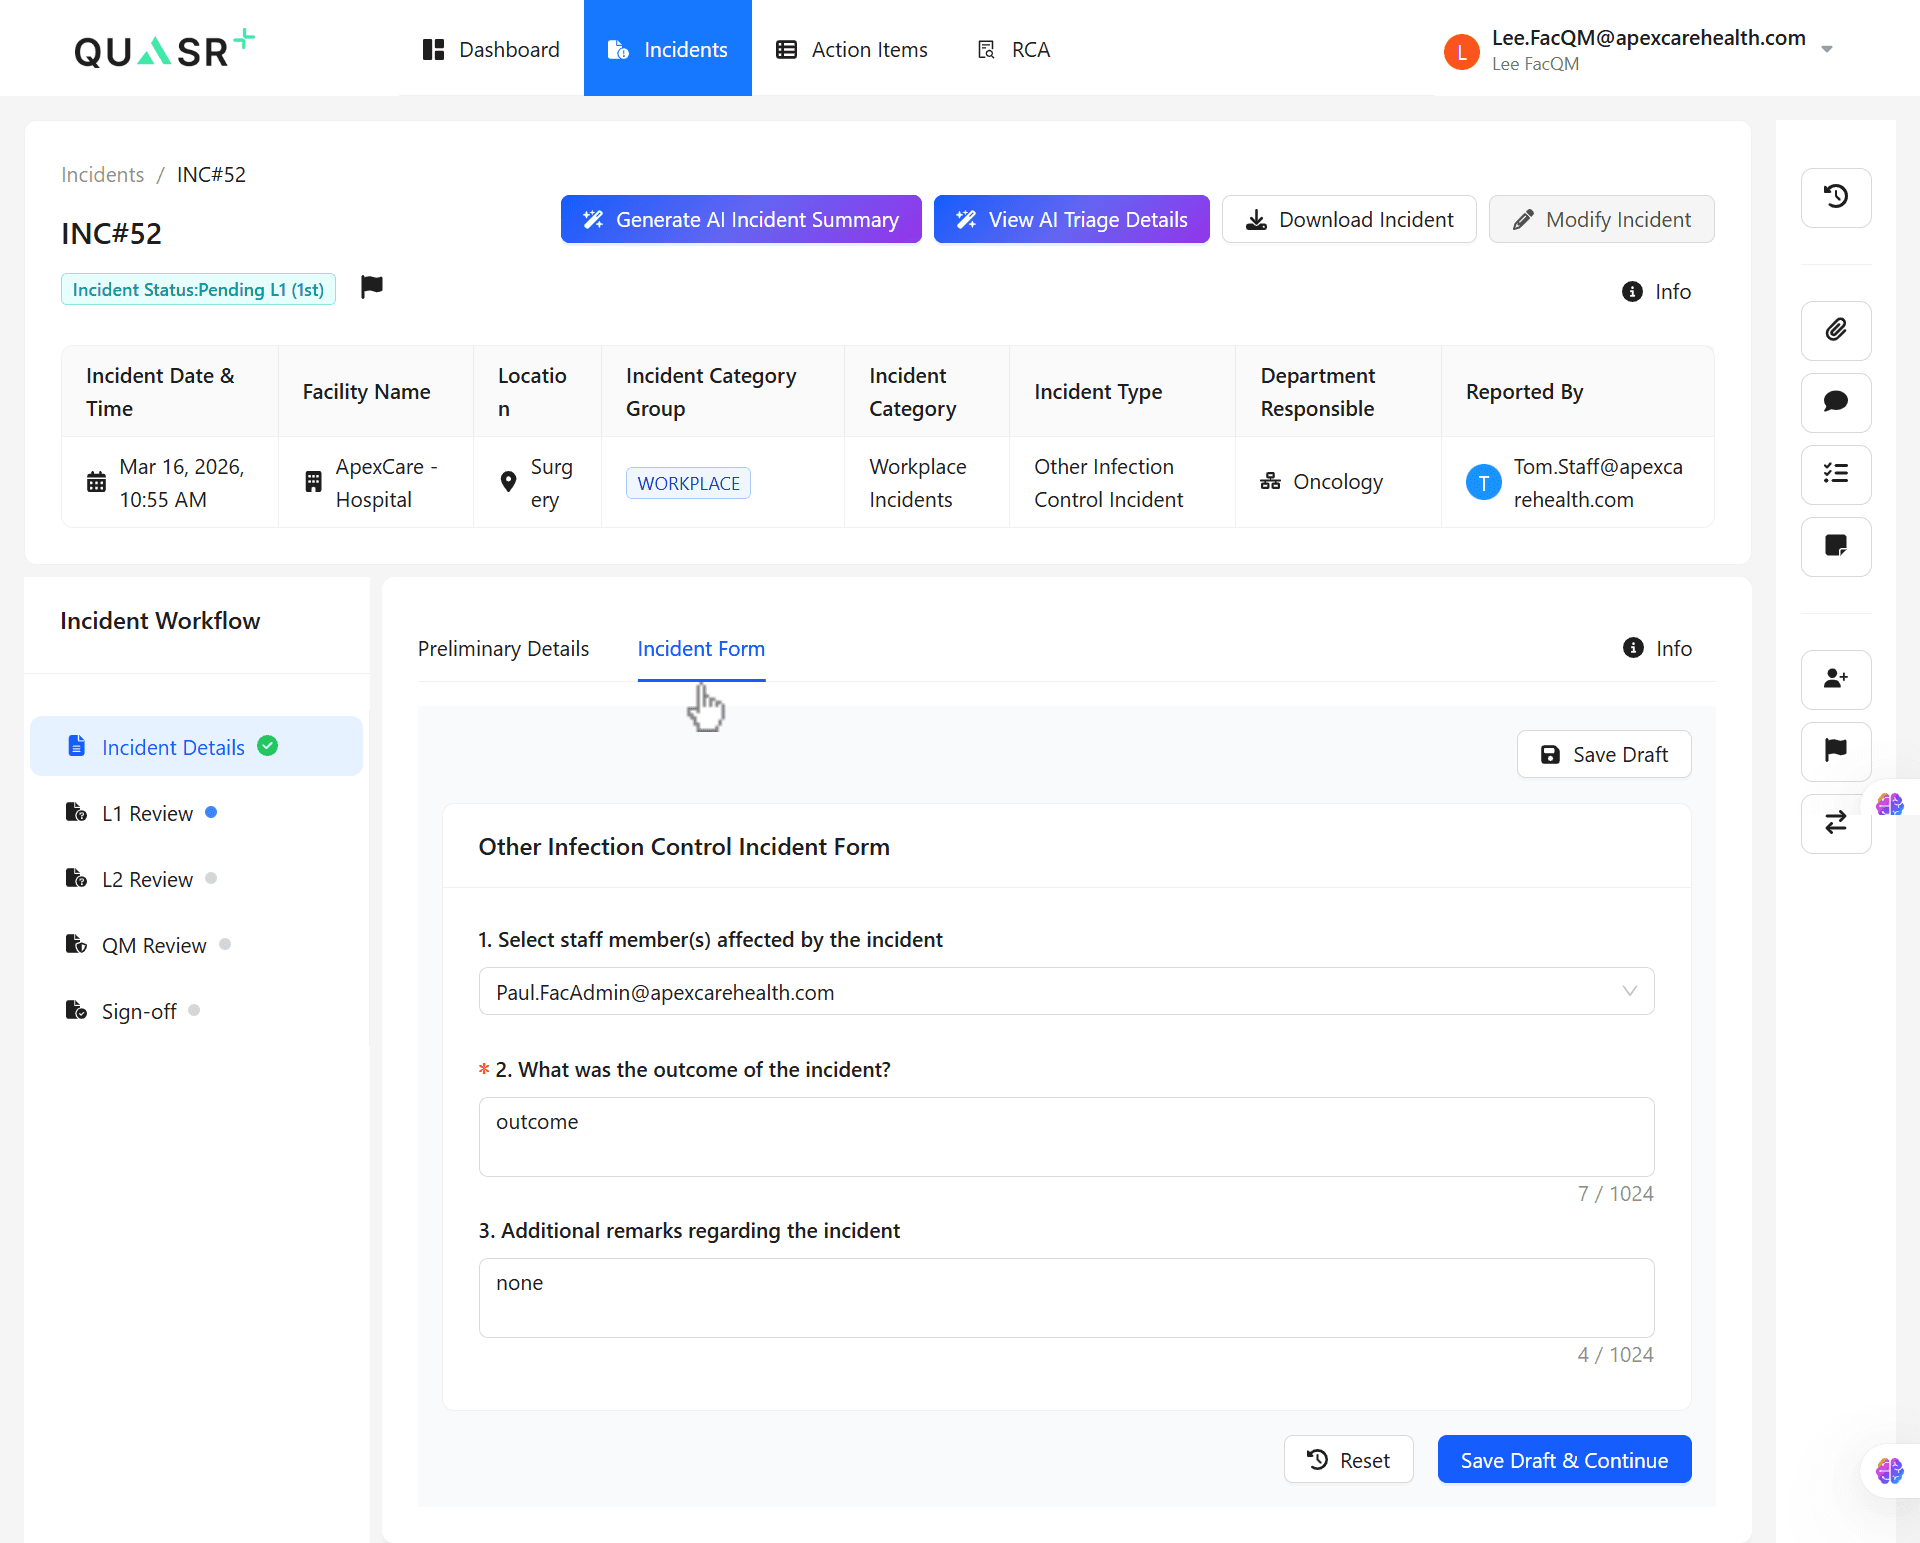Select L1 Review workflow step

click(x=147, y=813)
